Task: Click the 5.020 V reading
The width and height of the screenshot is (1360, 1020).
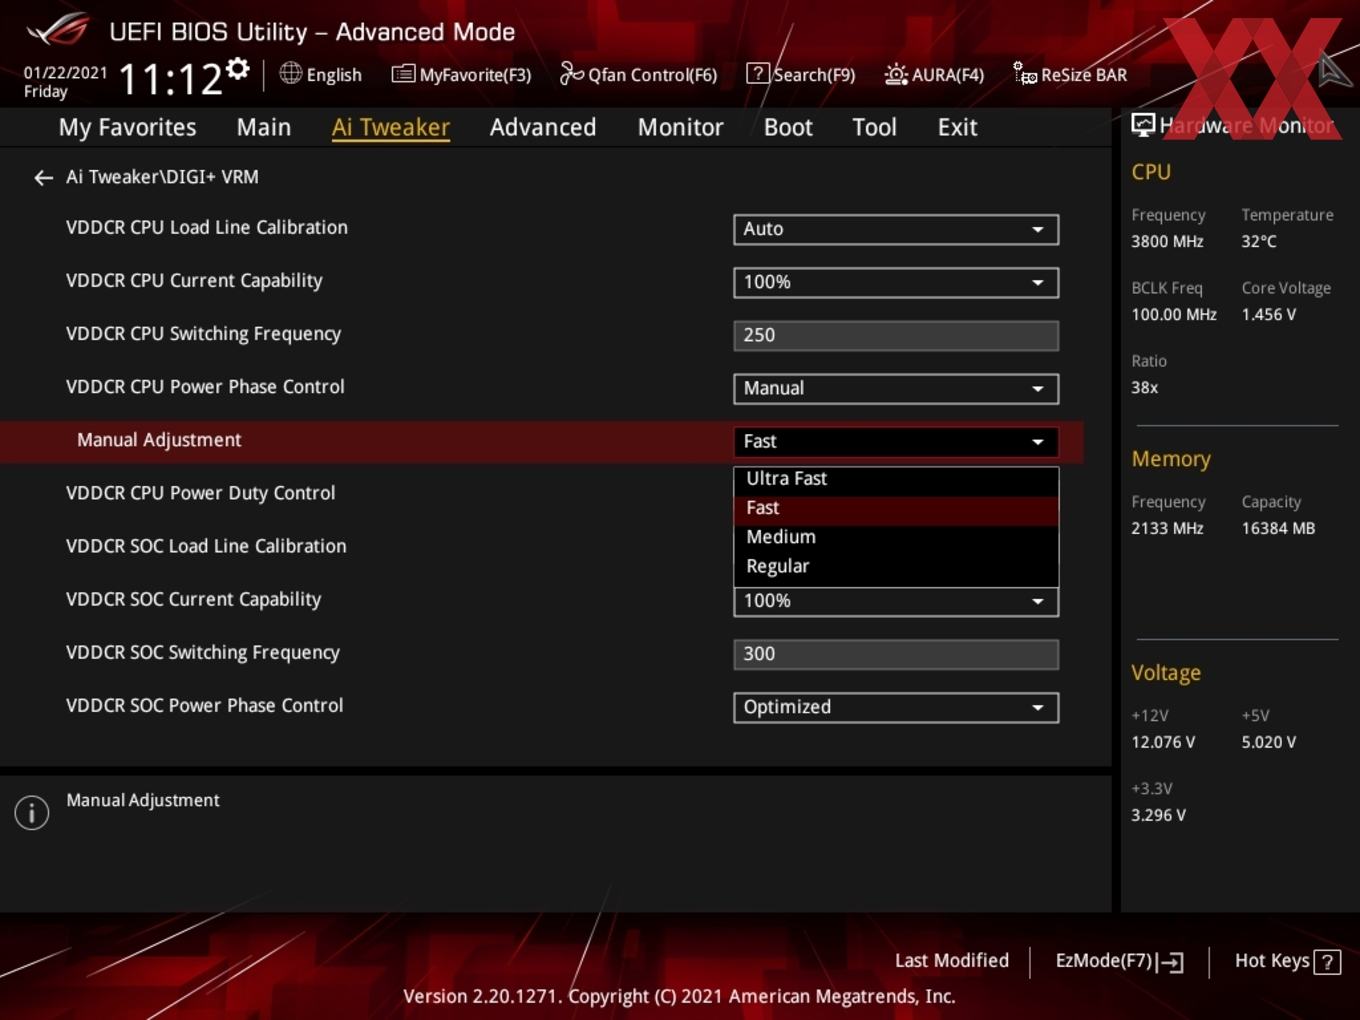Action: pos(1269,742)
